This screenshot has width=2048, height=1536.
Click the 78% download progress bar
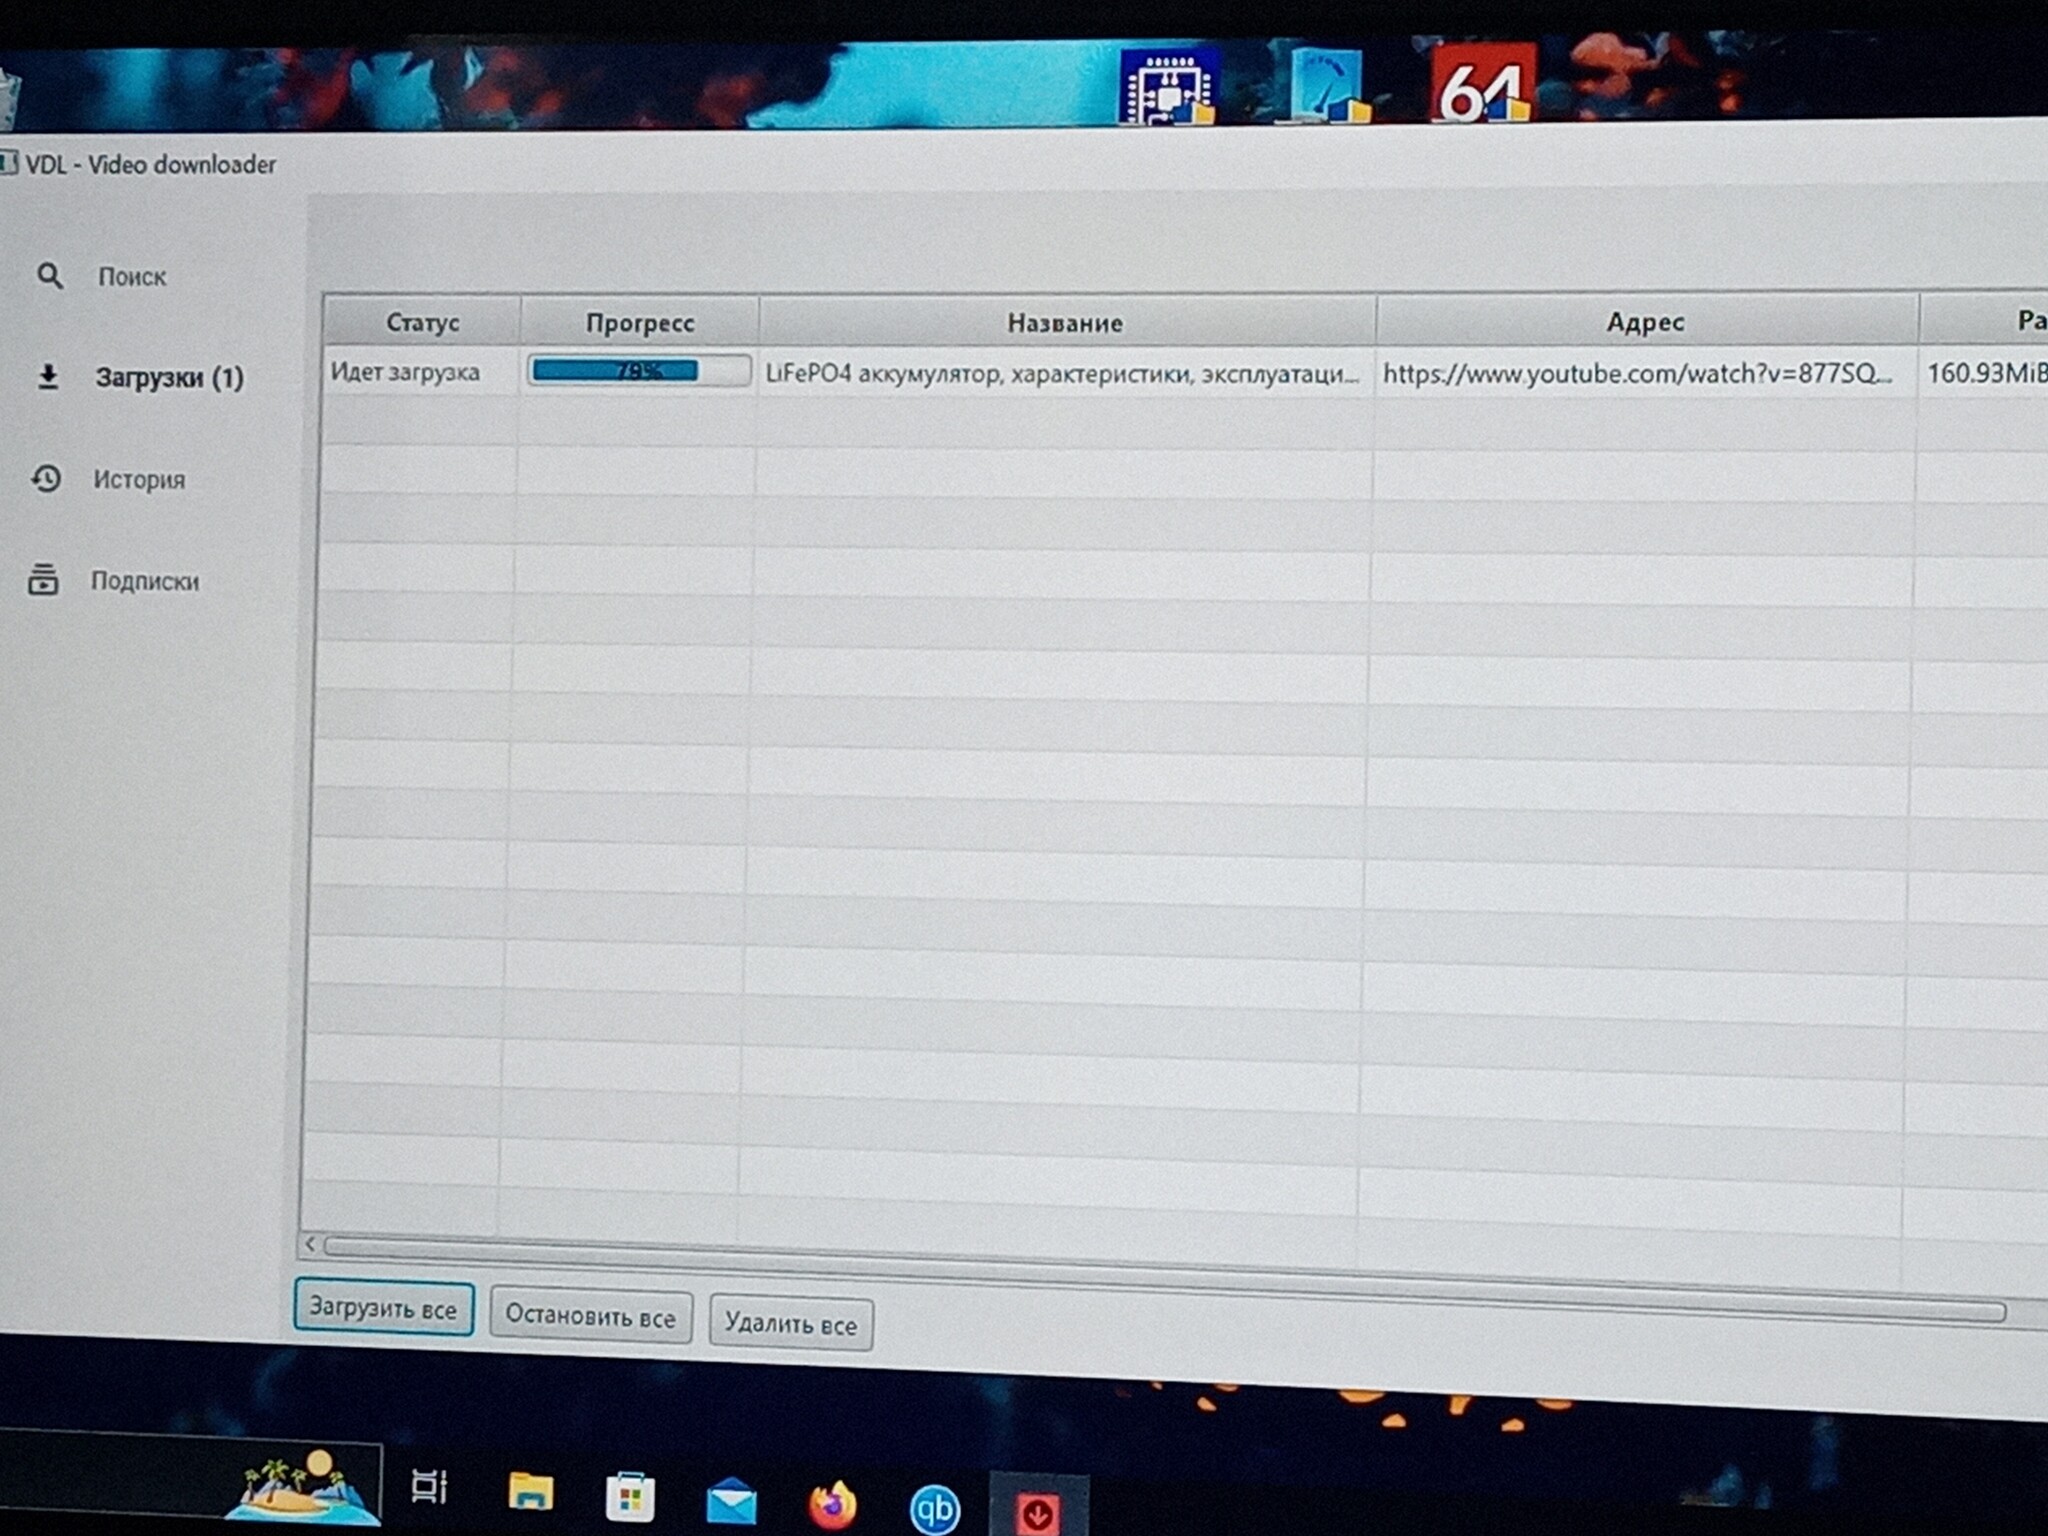[638, 372]
